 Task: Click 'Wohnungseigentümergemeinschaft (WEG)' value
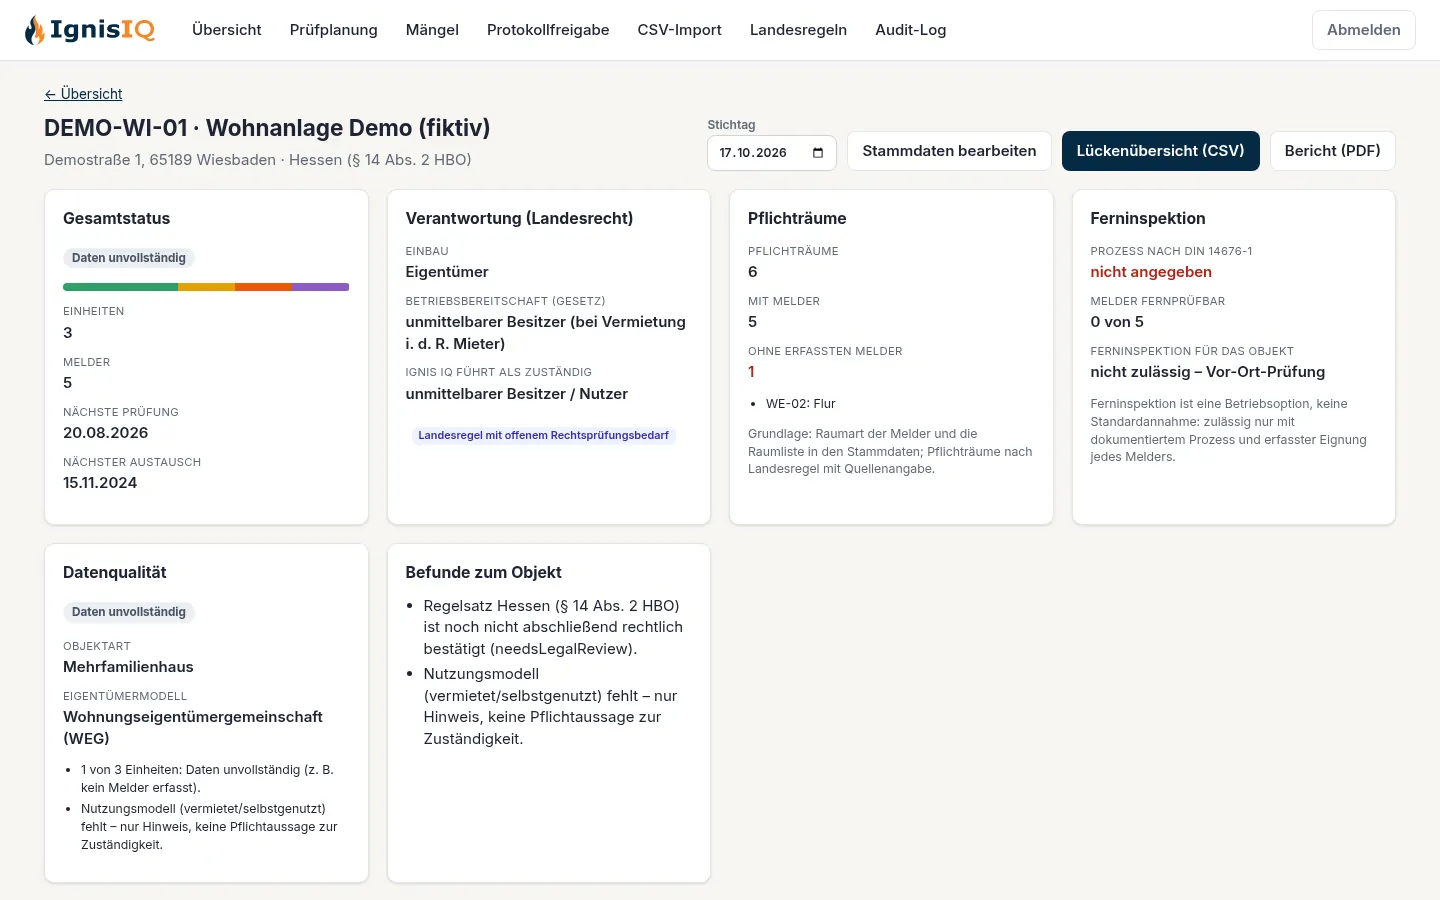[x=193, y=728]
